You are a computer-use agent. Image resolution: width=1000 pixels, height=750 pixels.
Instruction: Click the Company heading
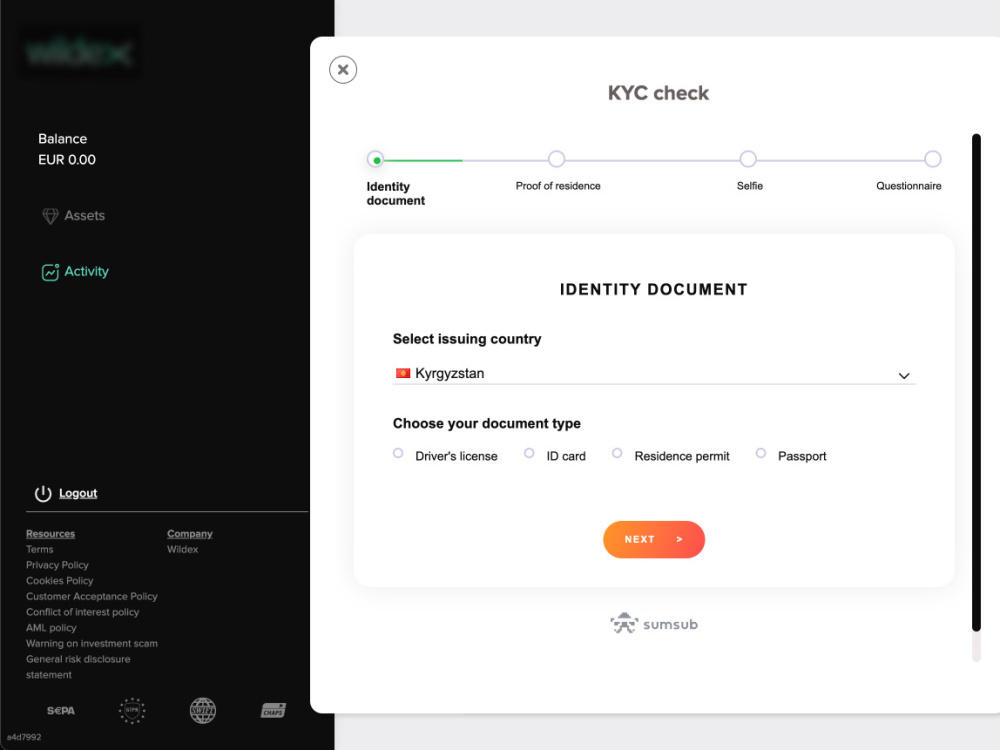point(189,534)
